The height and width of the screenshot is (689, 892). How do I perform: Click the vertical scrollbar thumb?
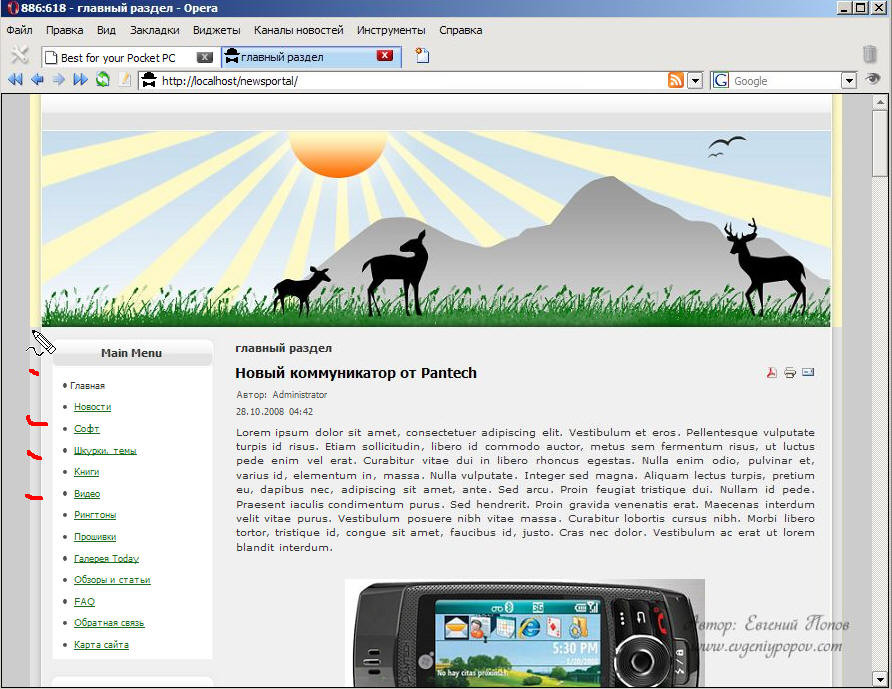click(880, 143)
